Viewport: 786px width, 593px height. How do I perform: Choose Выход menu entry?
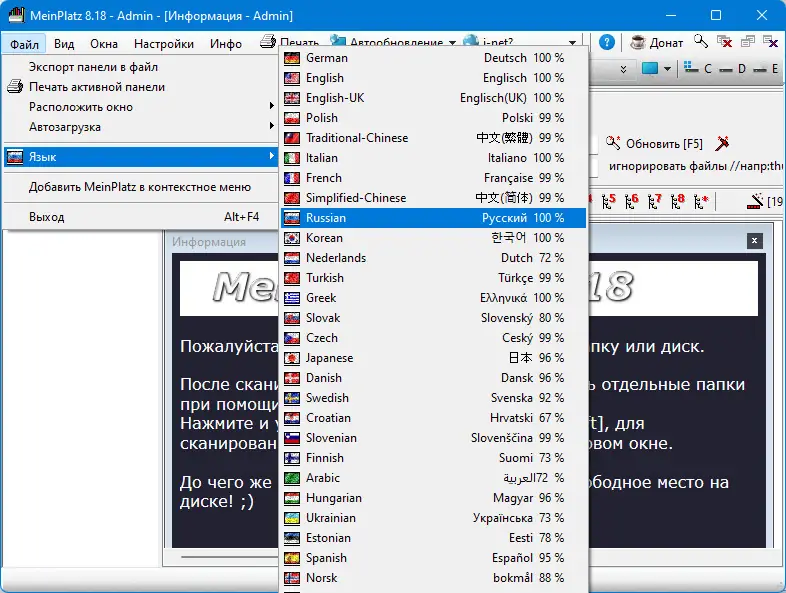point(140,217)
